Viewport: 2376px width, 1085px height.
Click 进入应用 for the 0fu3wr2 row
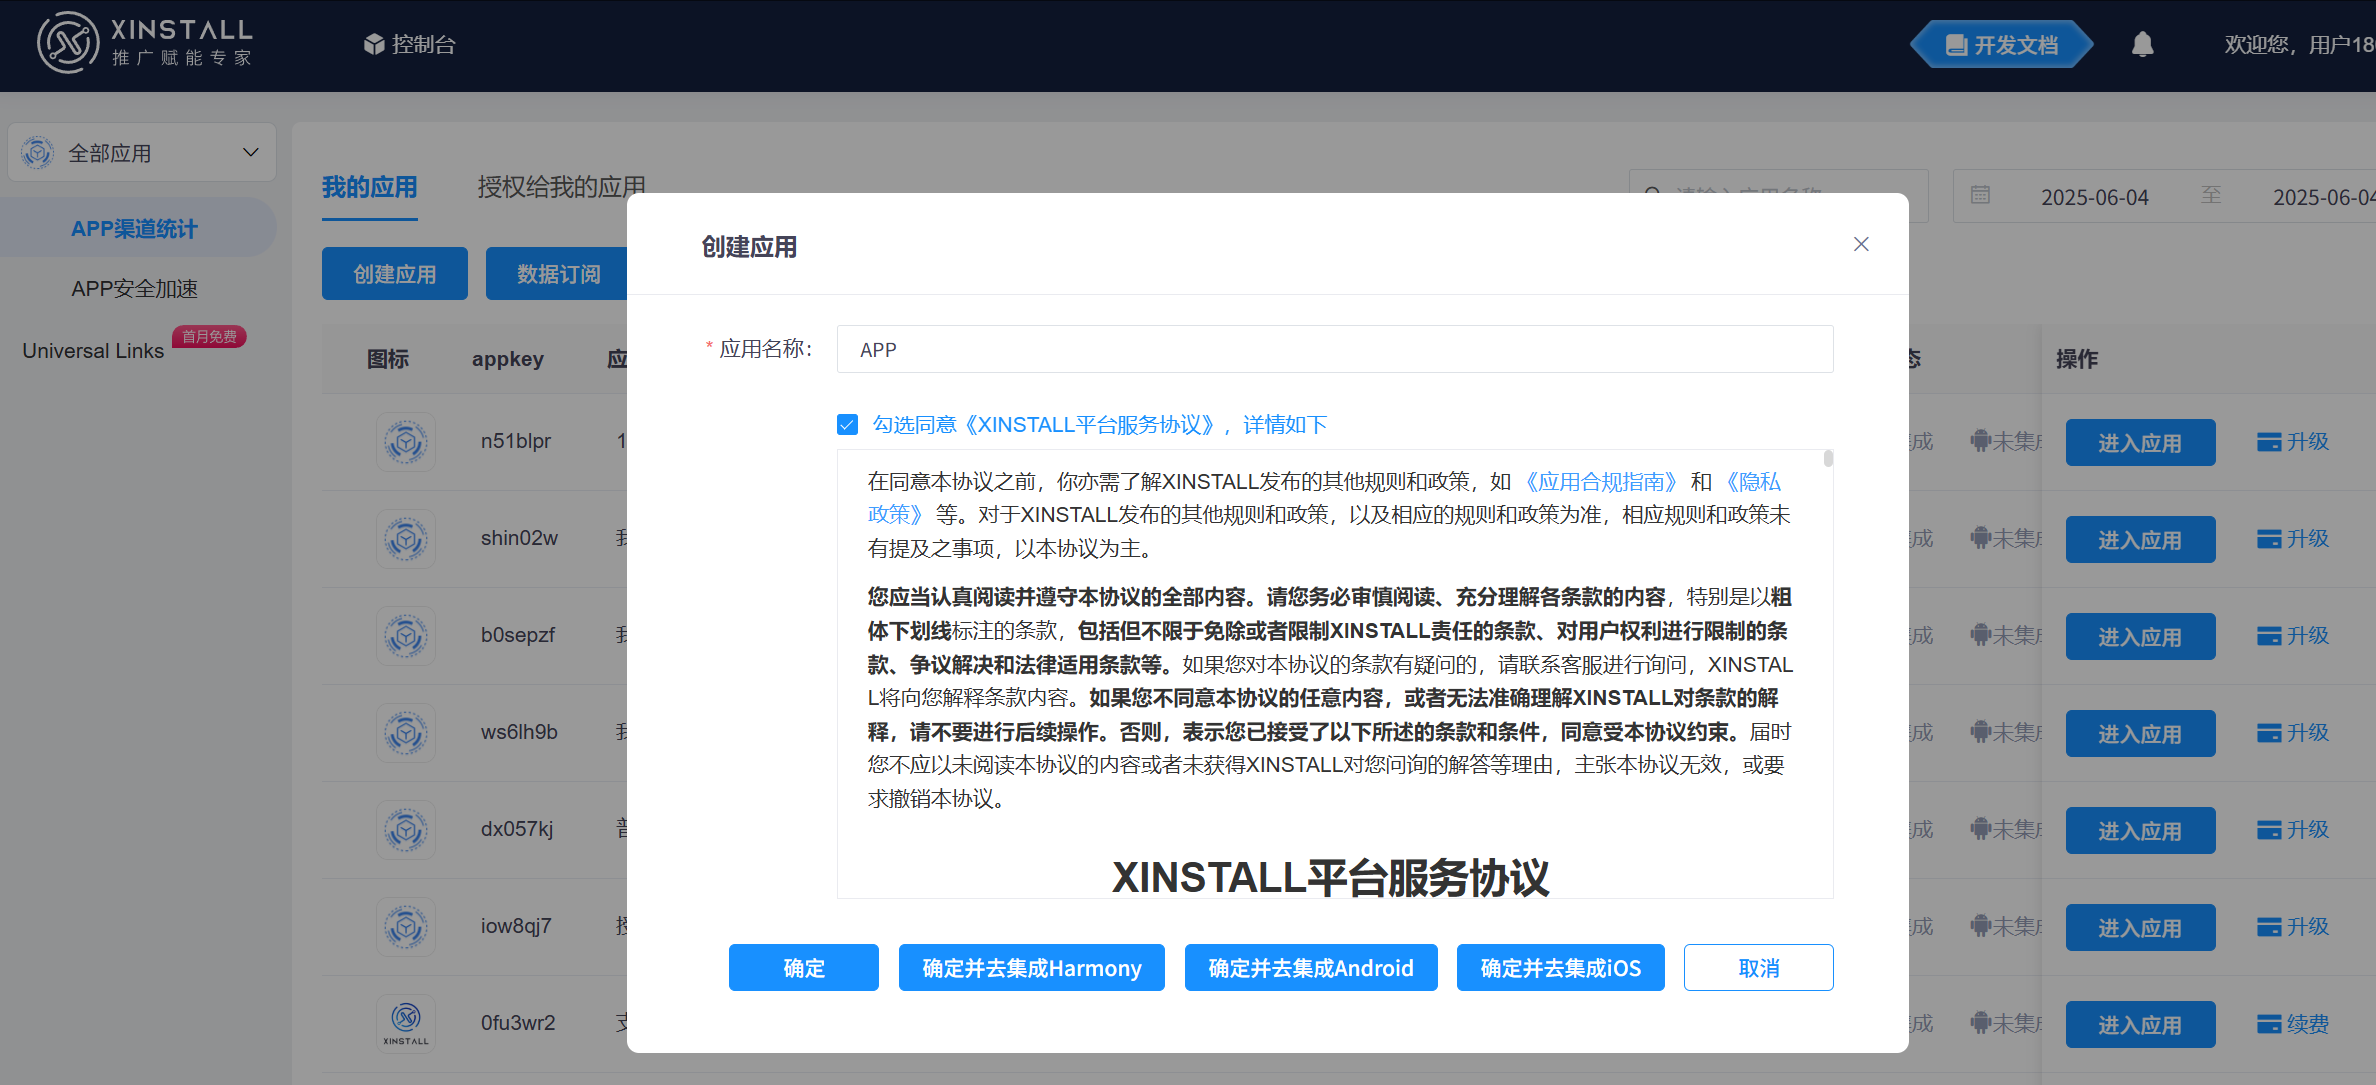[2141, 1025]
